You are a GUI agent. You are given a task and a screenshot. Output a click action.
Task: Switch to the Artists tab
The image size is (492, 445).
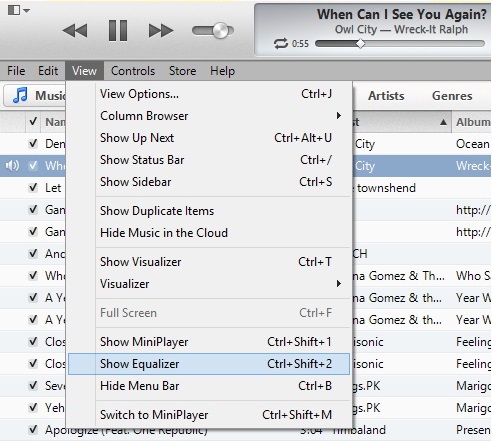tap(386, 96)
